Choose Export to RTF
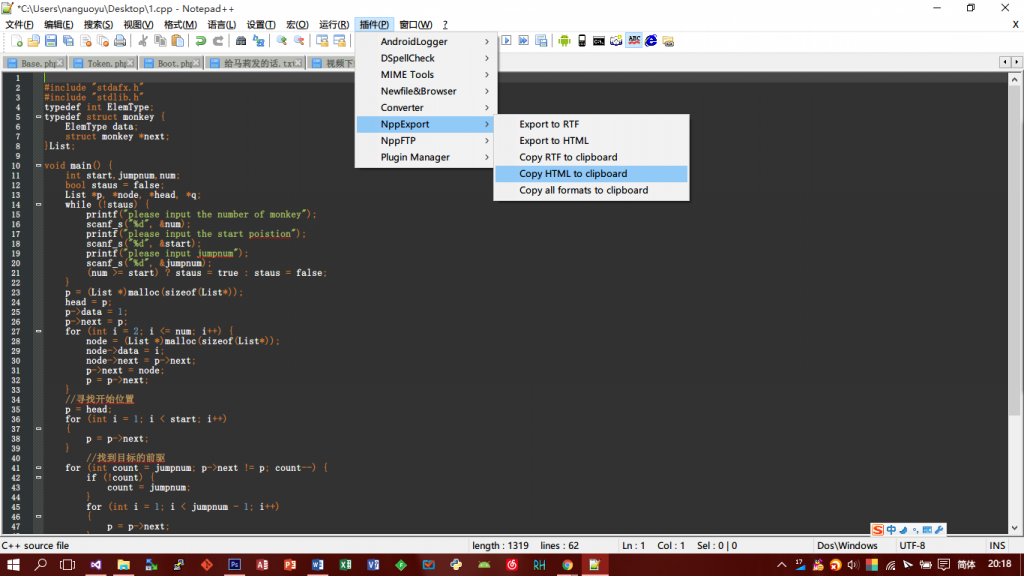Image resolution: width=1024 pixels, height=576 pixels. [x=591, y=124]
